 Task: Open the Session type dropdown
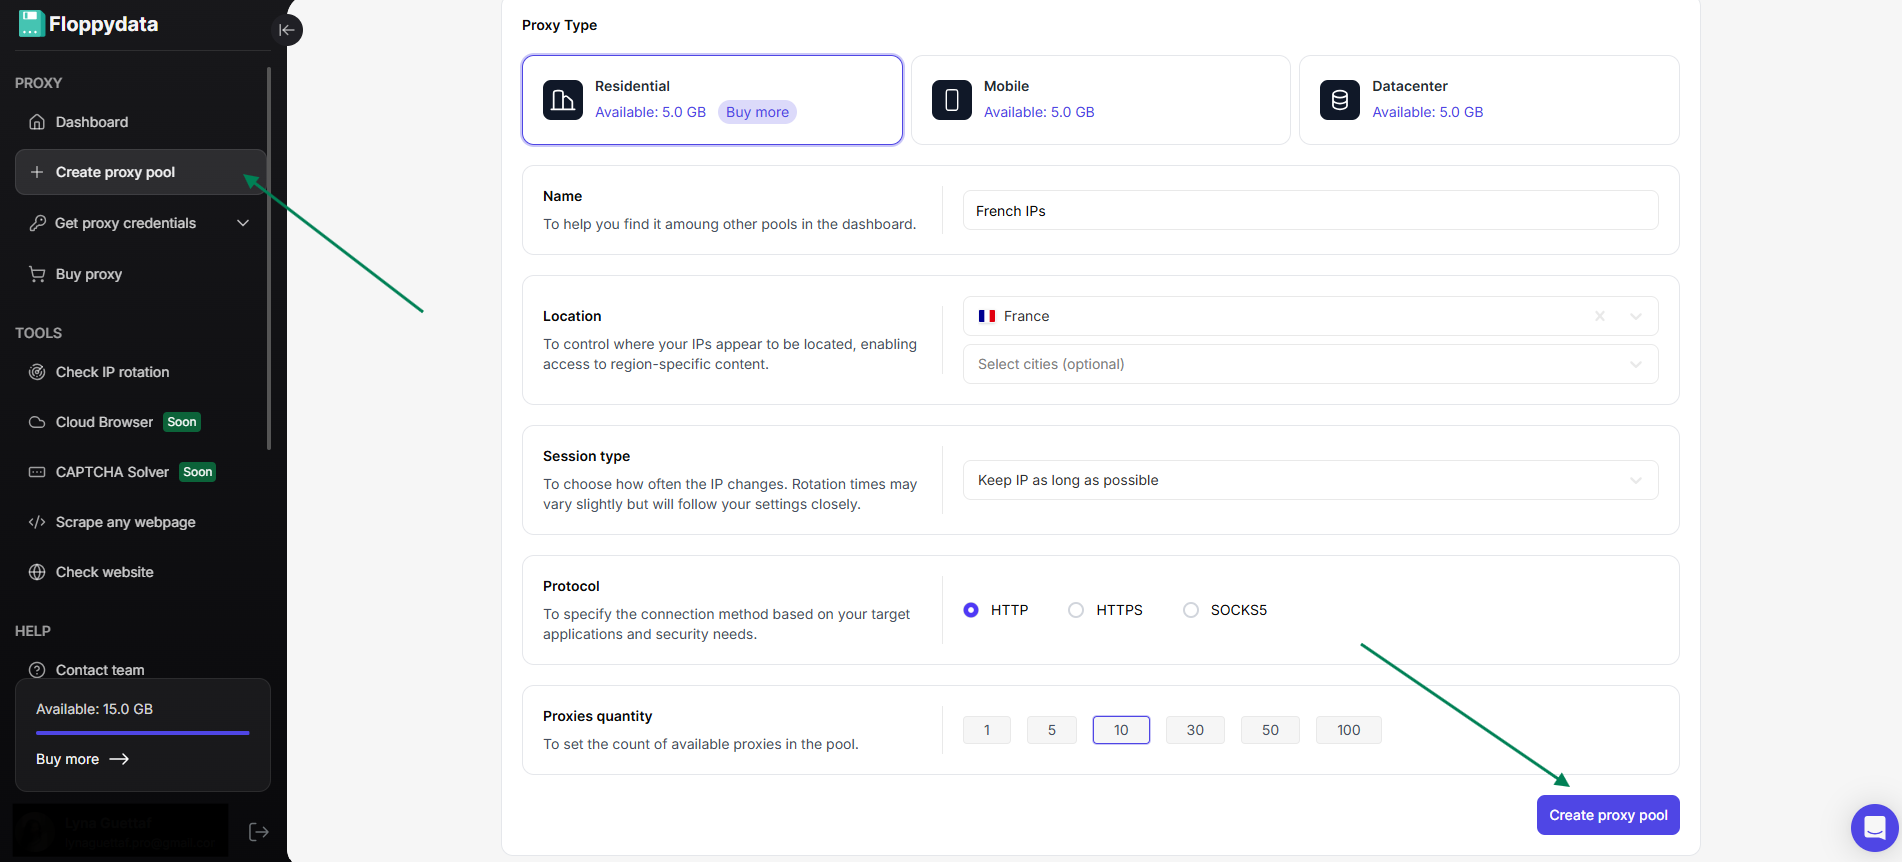(1310, 480)
